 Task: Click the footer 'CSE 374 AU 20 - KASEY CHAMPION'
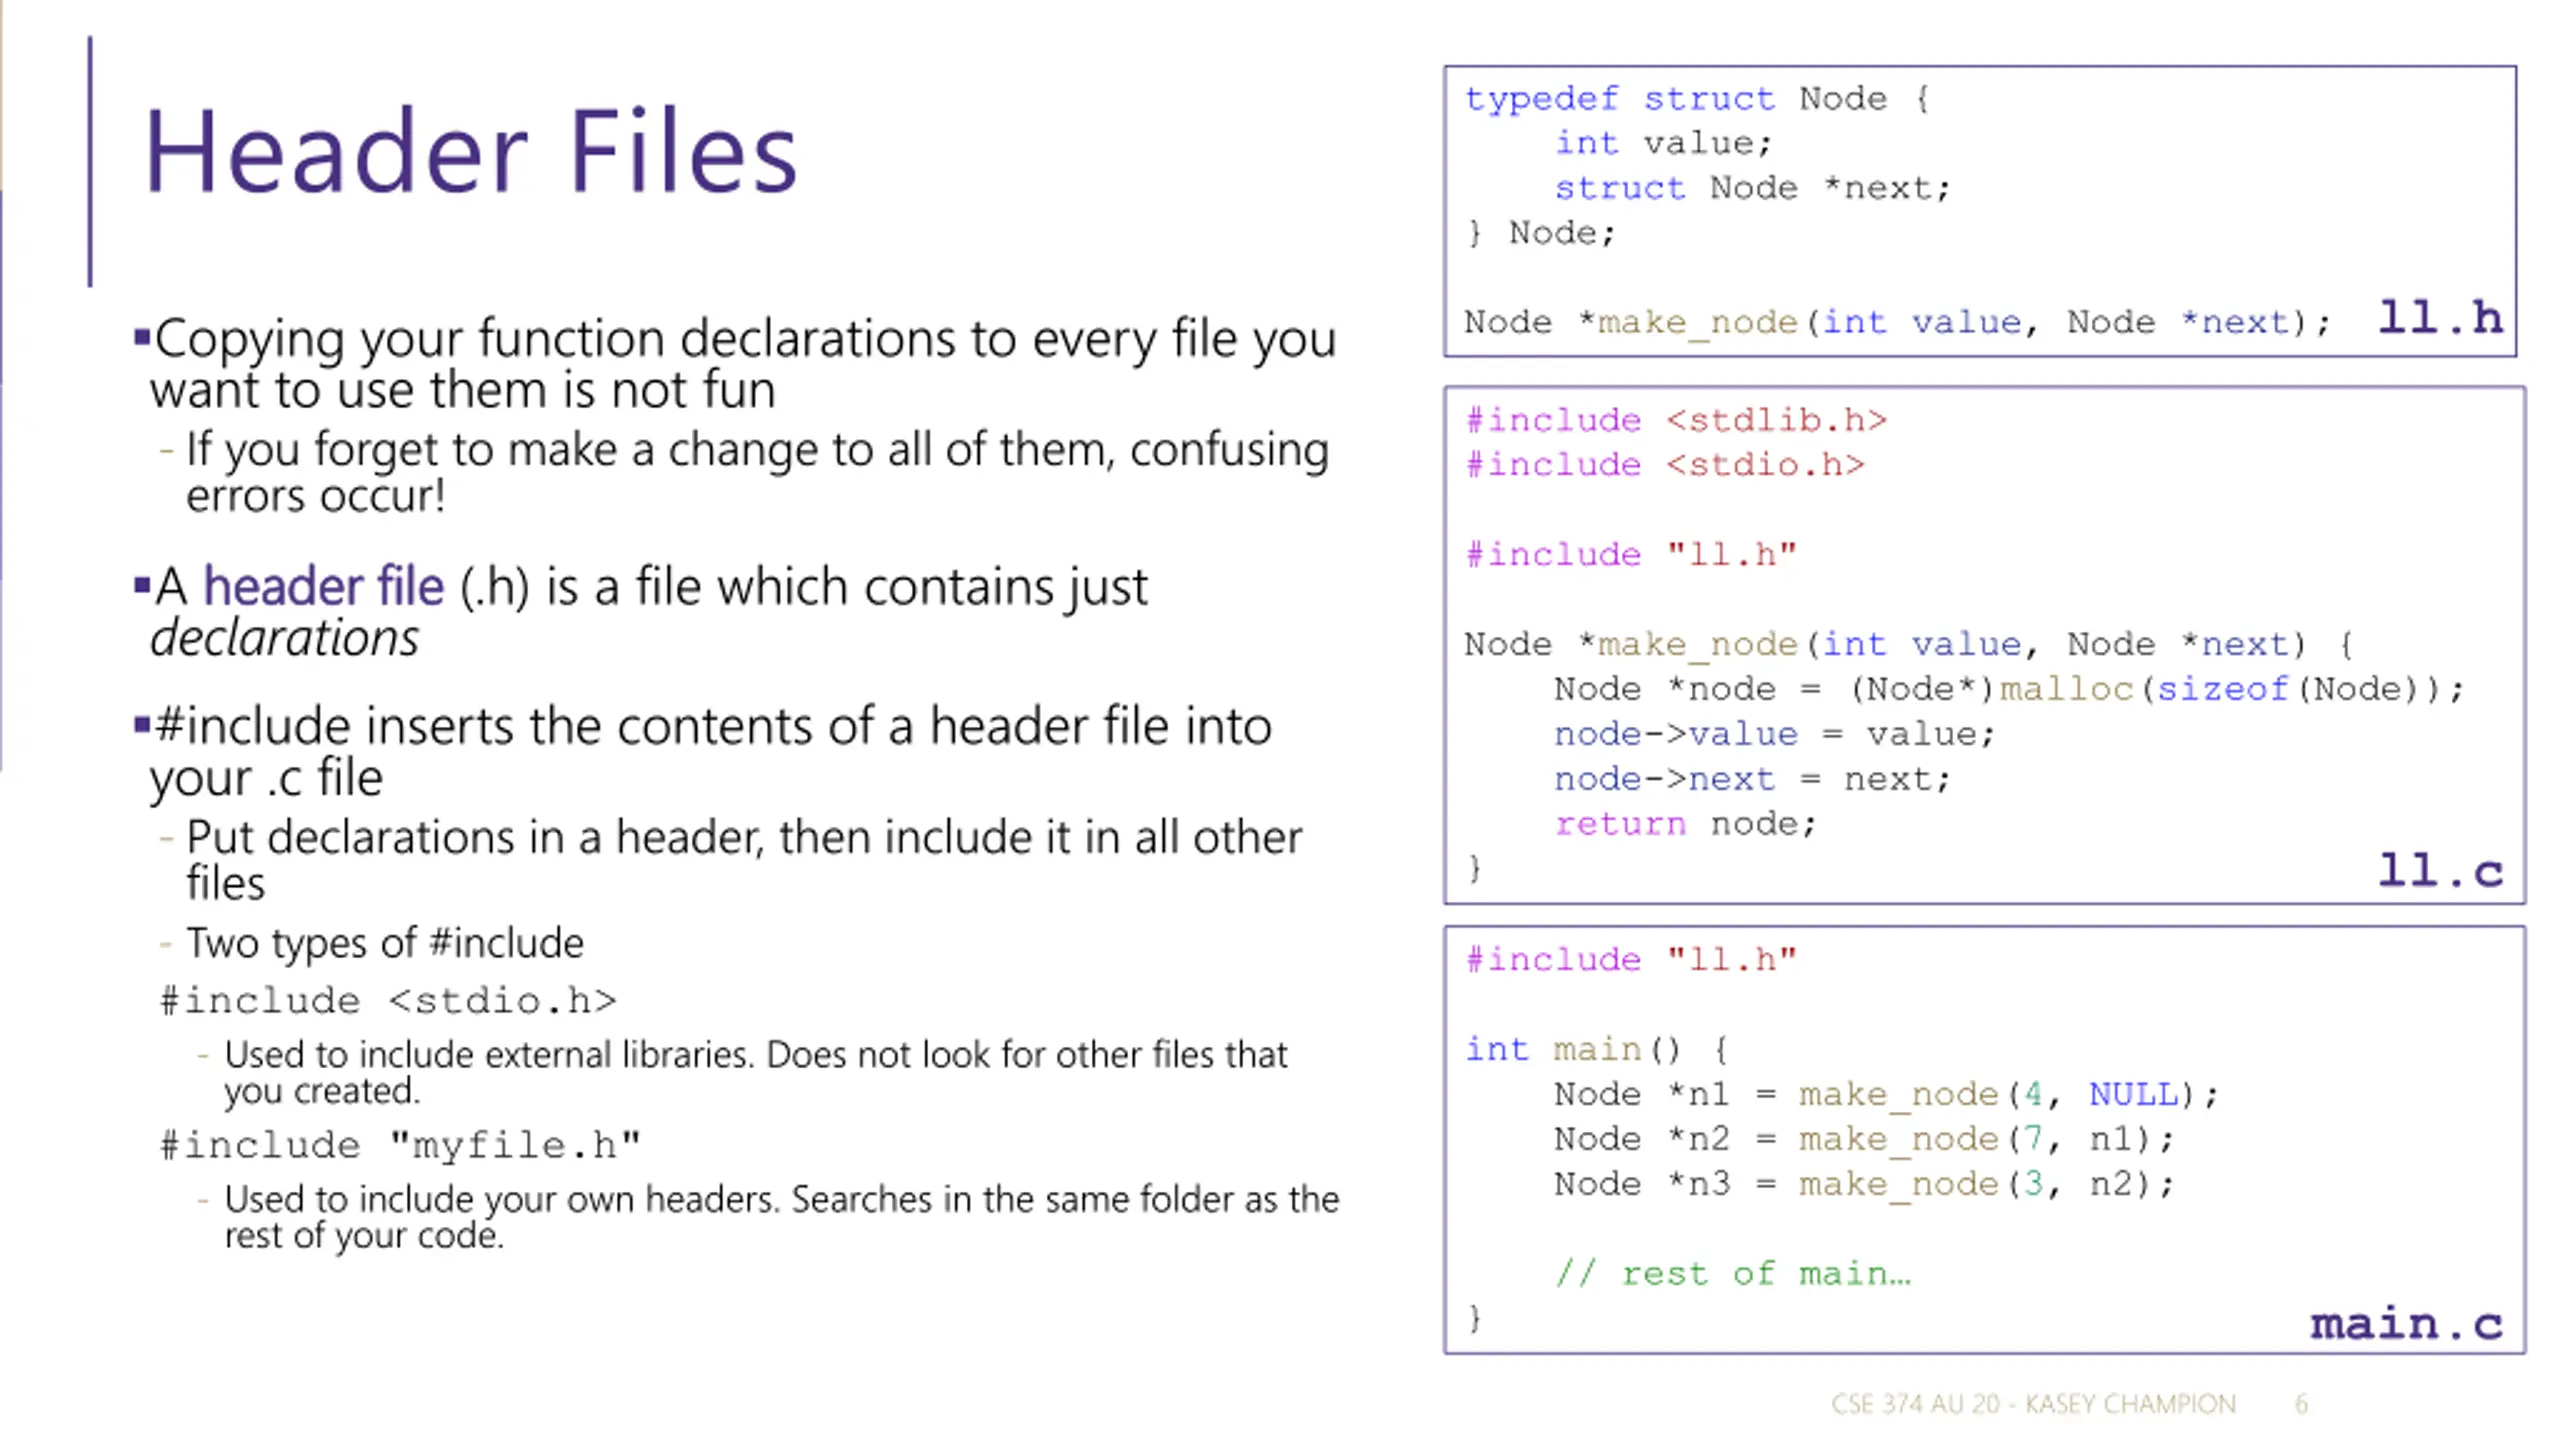pos(2033,1404)
